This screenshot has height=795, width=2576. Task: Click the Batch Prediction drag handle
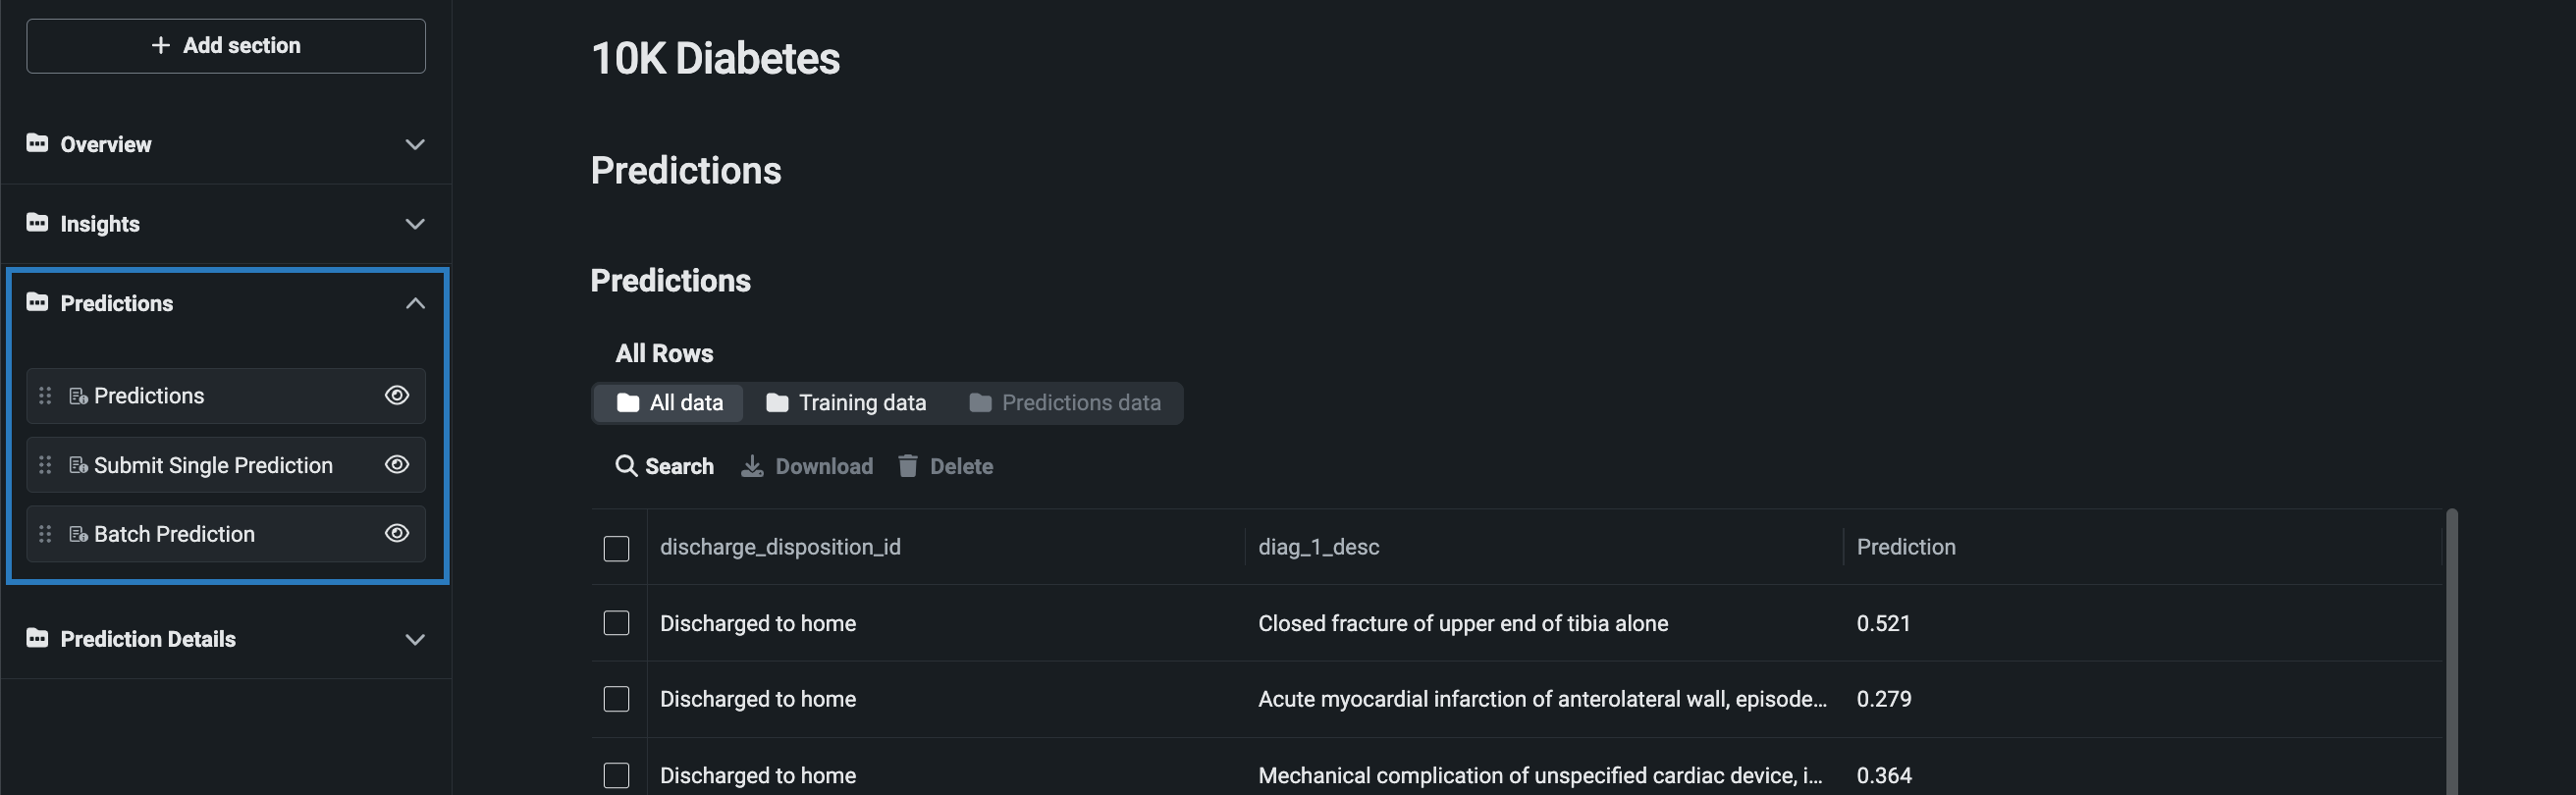(45, 534)
